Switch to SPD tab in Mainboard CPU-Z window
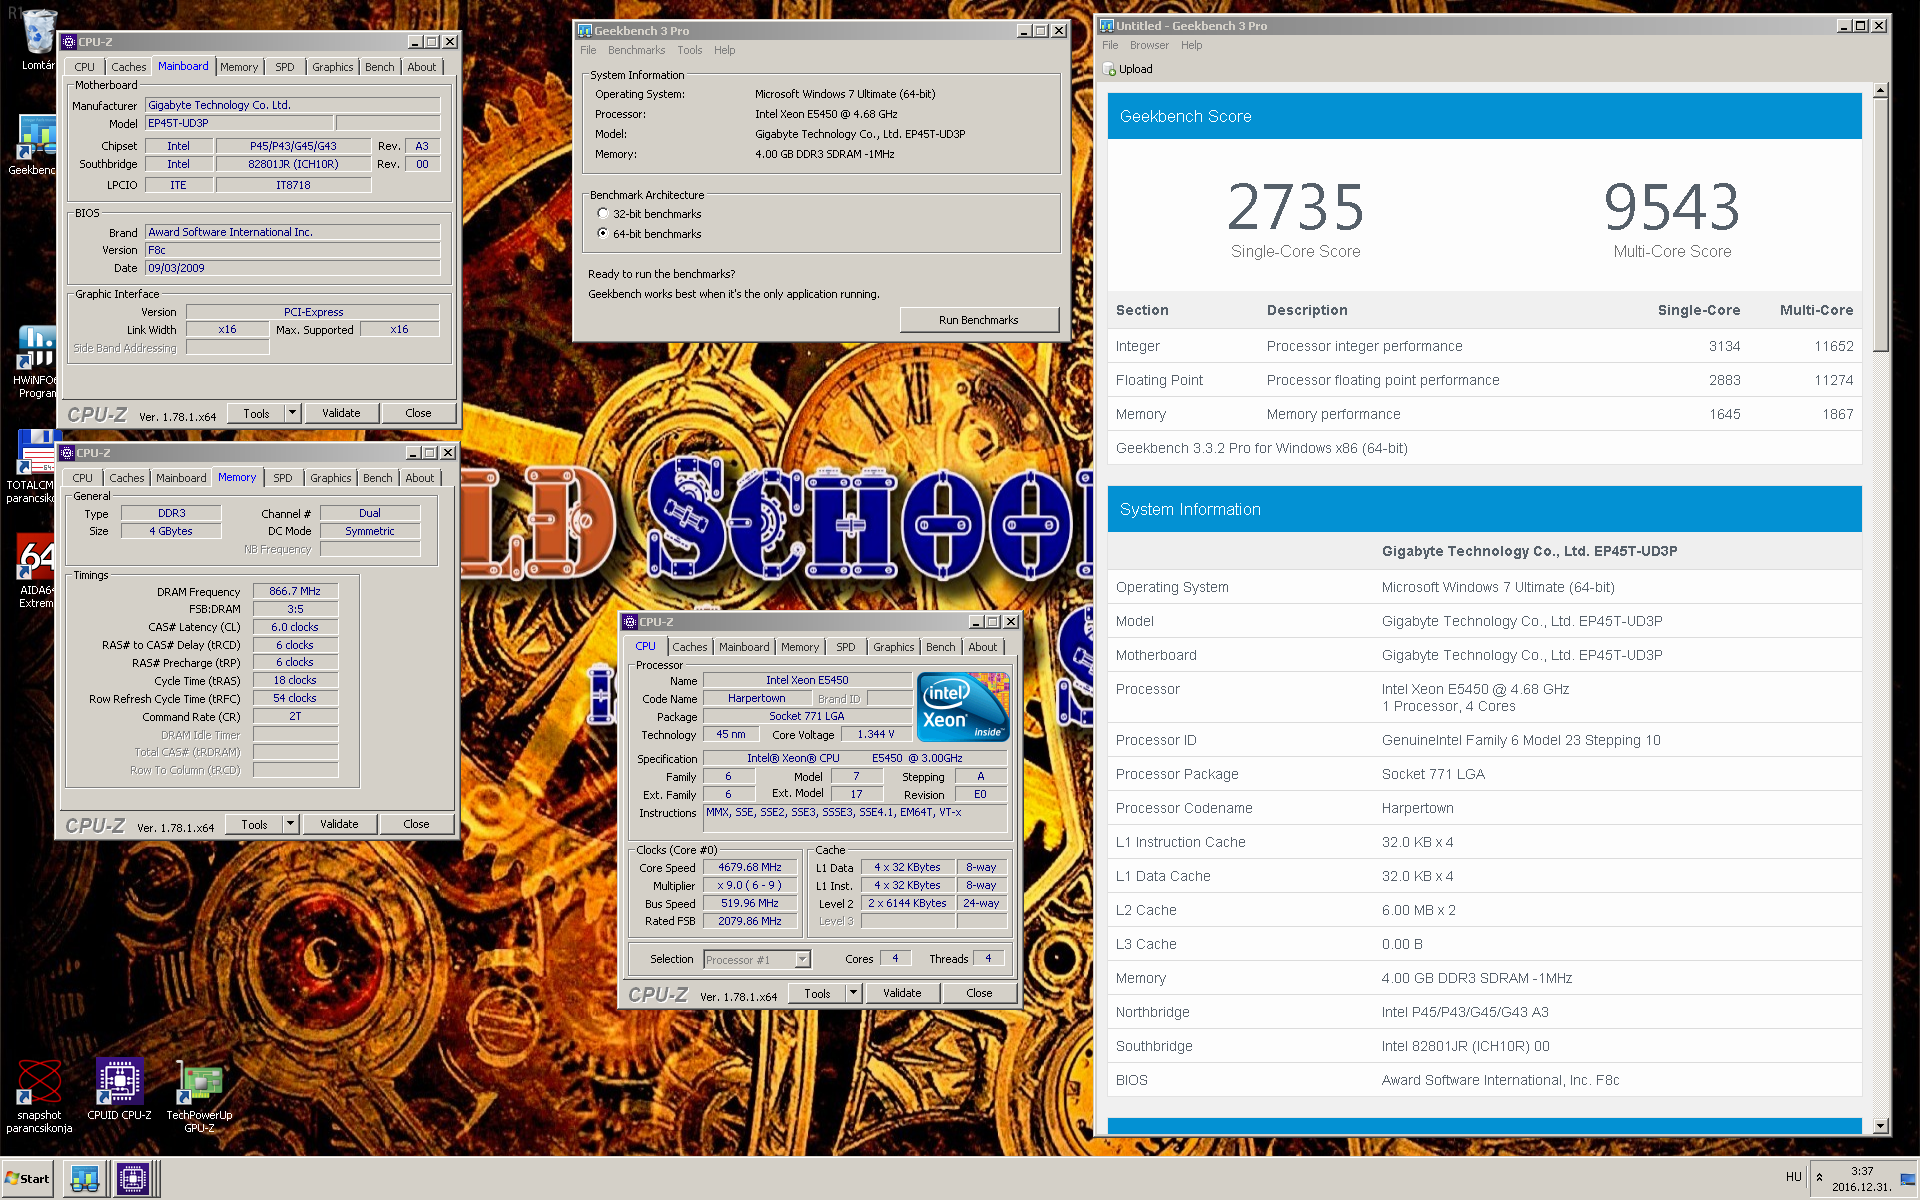This screenshot has height=1200, width=1920. (x=285, y=67)
